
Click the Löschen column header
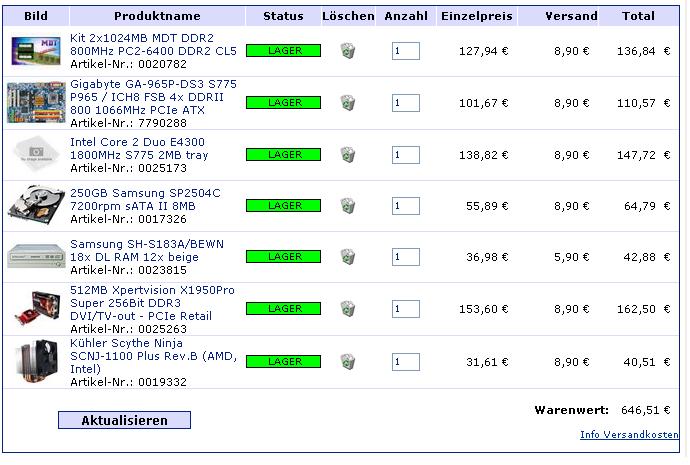348,16
